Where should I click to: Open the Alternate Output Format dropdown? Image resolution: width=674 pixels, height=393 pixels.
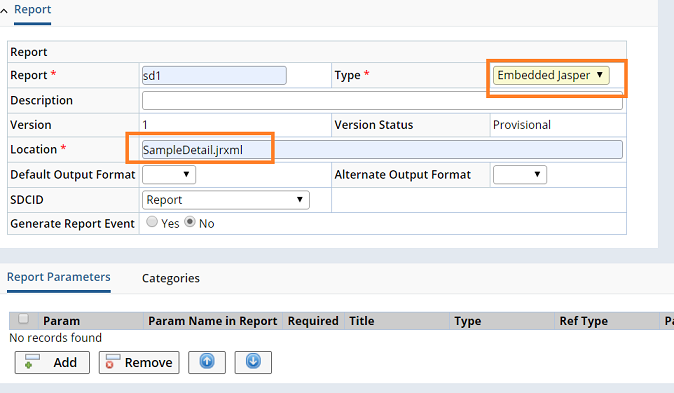tap(519, 175)
